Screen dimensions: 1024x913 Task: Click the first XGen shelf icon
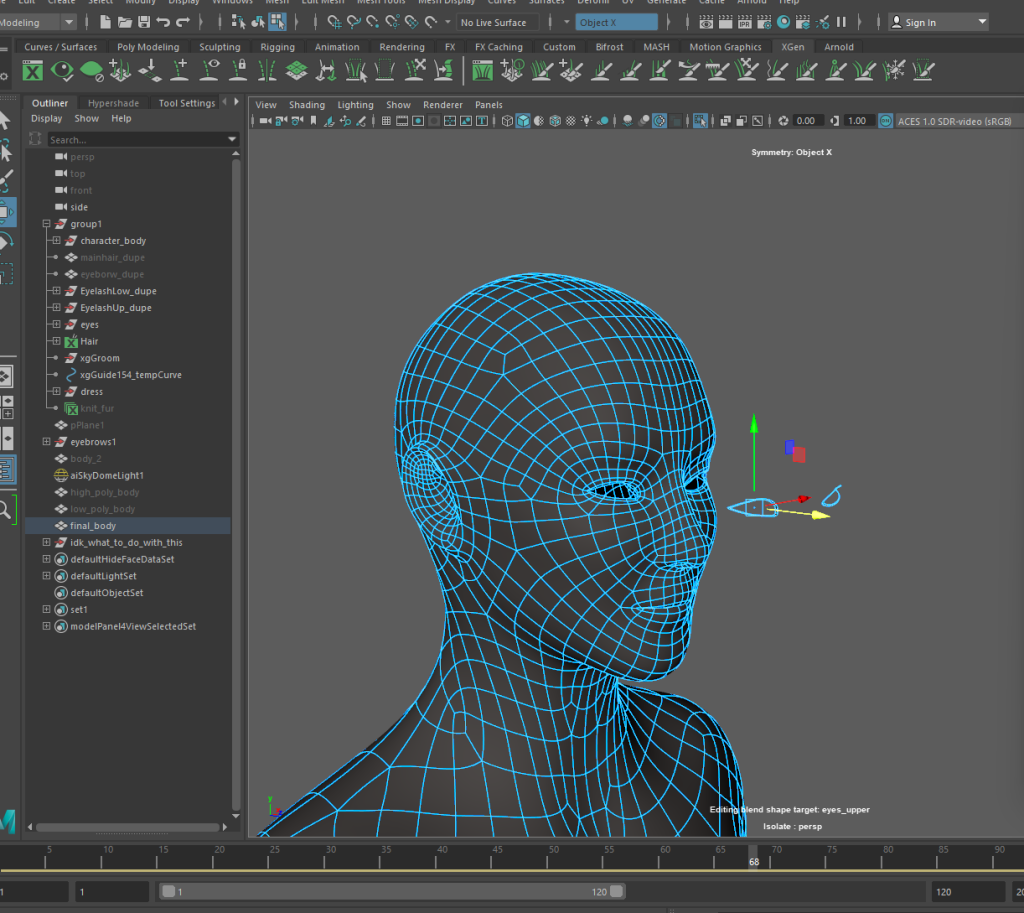34,70
